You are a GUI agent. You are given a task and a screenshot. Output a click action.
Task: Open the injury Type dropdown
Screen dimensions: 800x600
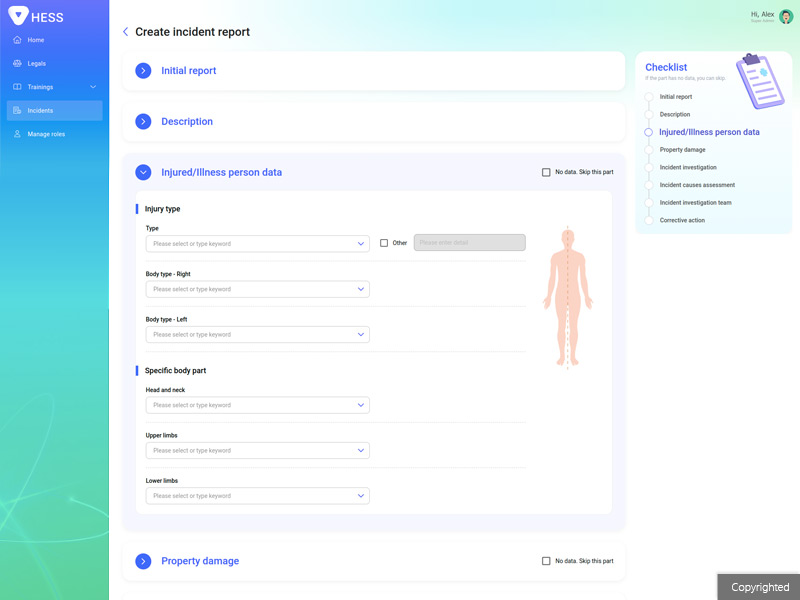pos(257,244)
